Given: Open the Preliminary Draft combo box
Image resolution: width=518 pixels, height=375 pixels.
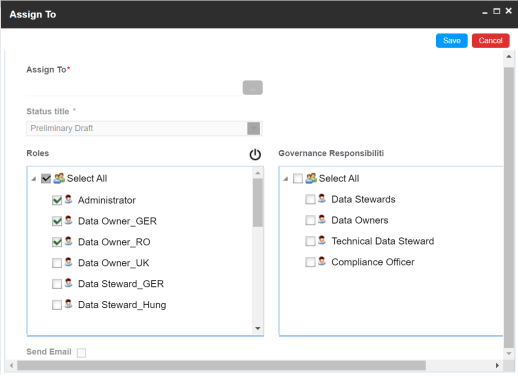Looking at the screenshot, I should point(144,128).
